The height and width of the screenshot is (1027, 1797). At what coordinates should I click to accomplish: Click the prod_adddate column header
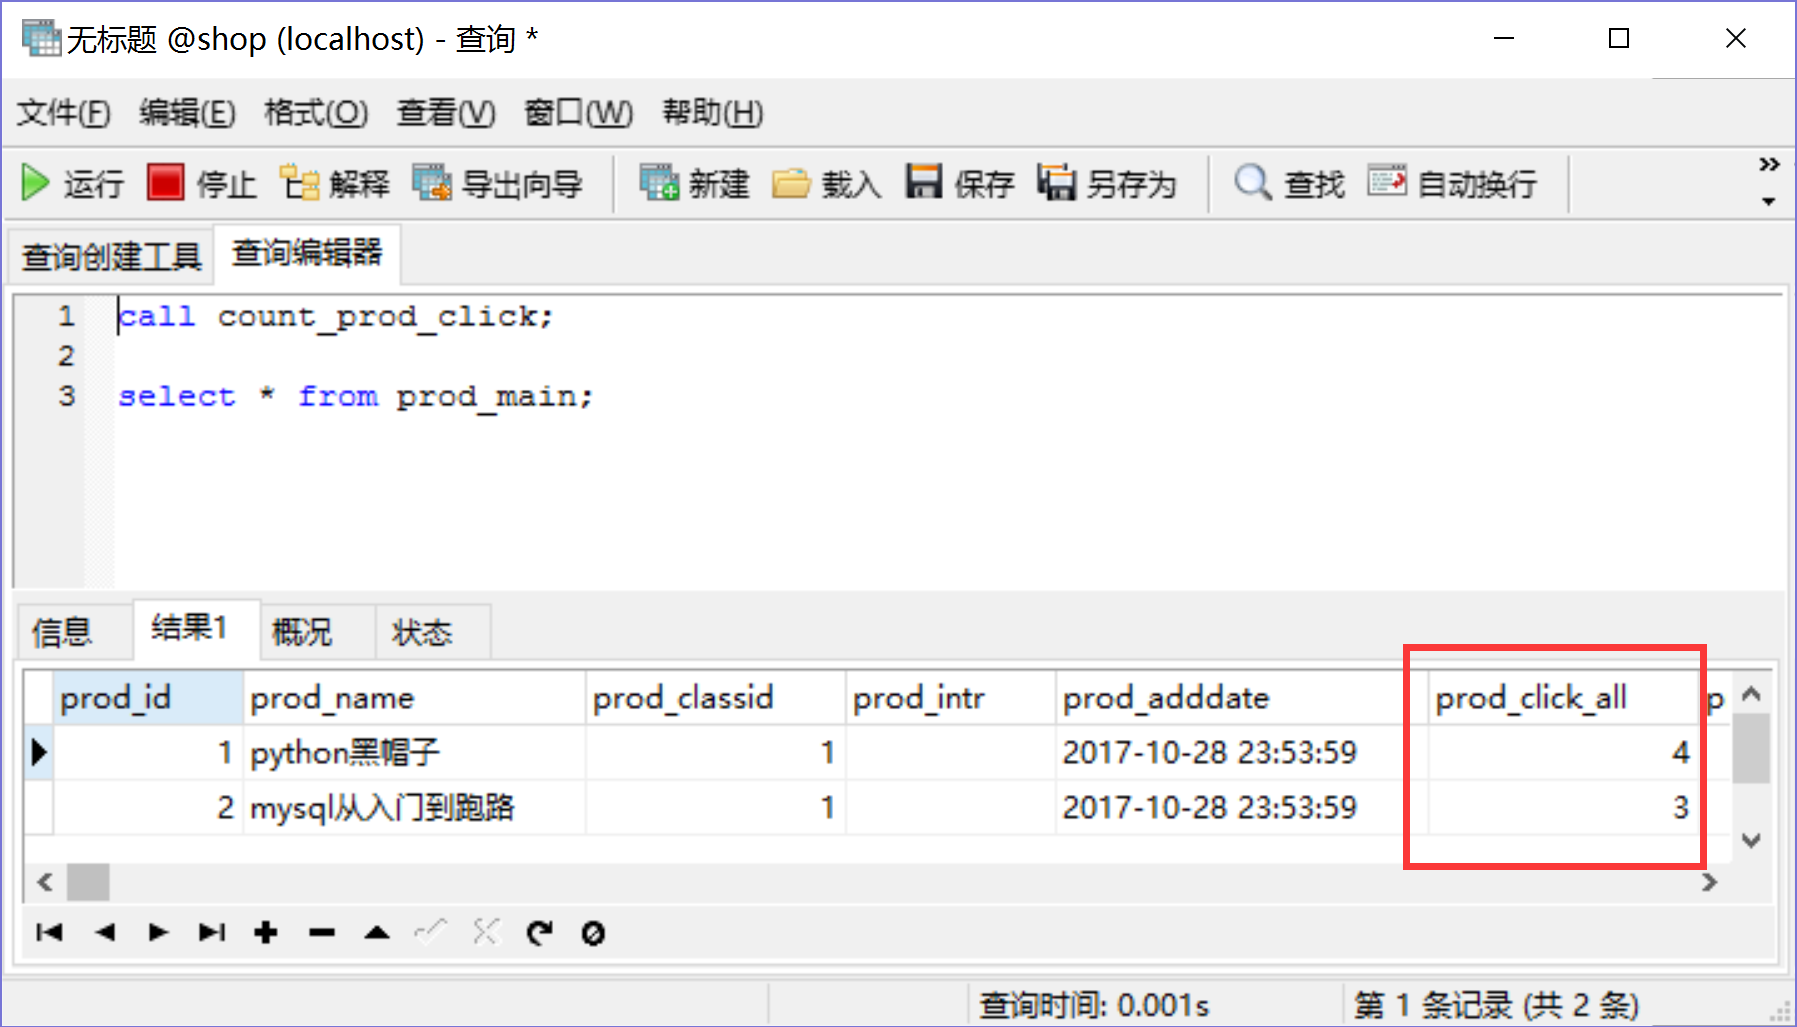pos(1242,697)
